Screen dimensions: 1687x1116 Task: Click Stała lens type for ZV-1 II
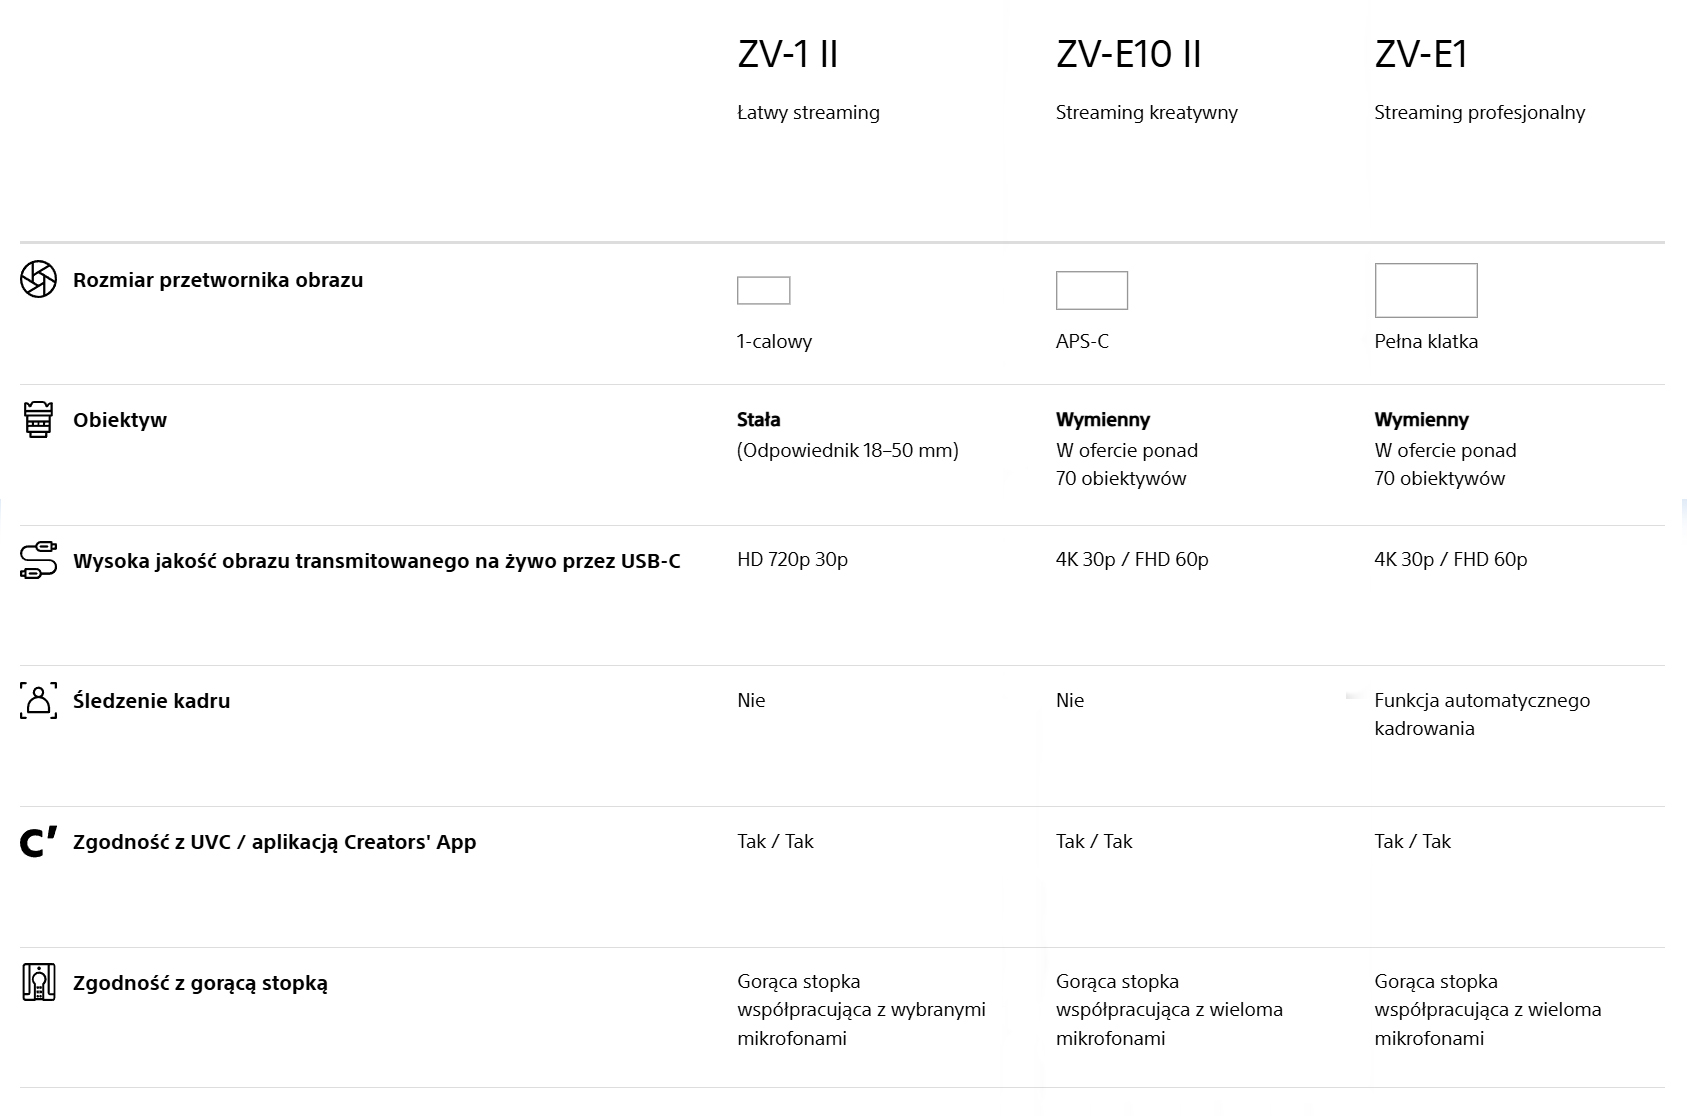(x=758, y=419)
